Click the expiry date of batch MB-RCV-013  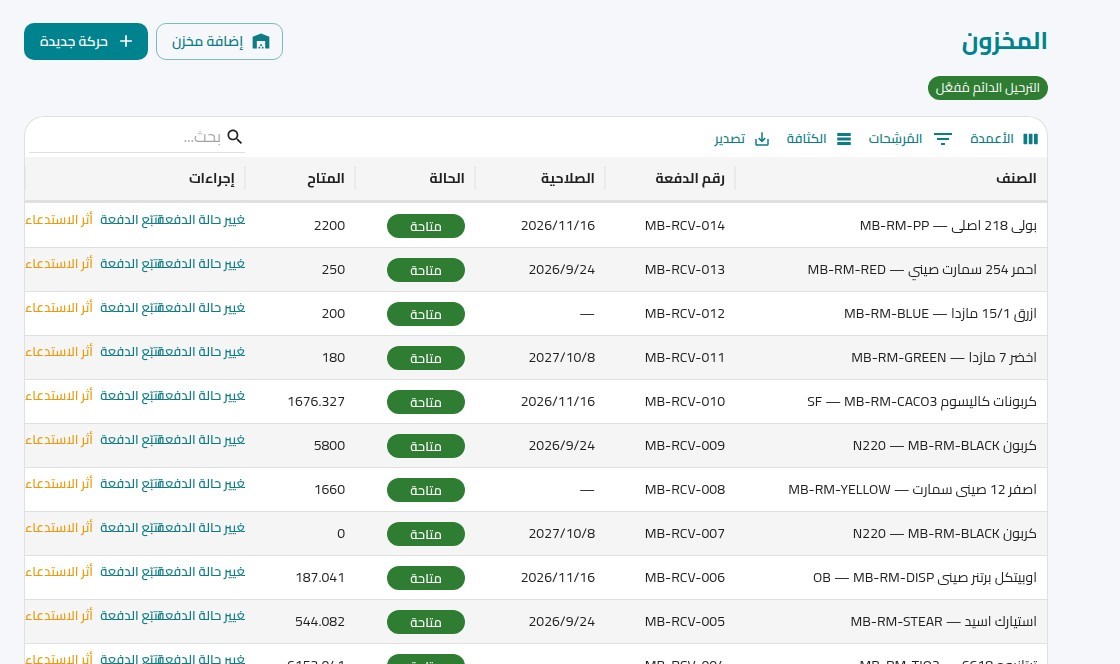[x=561, y=270]
